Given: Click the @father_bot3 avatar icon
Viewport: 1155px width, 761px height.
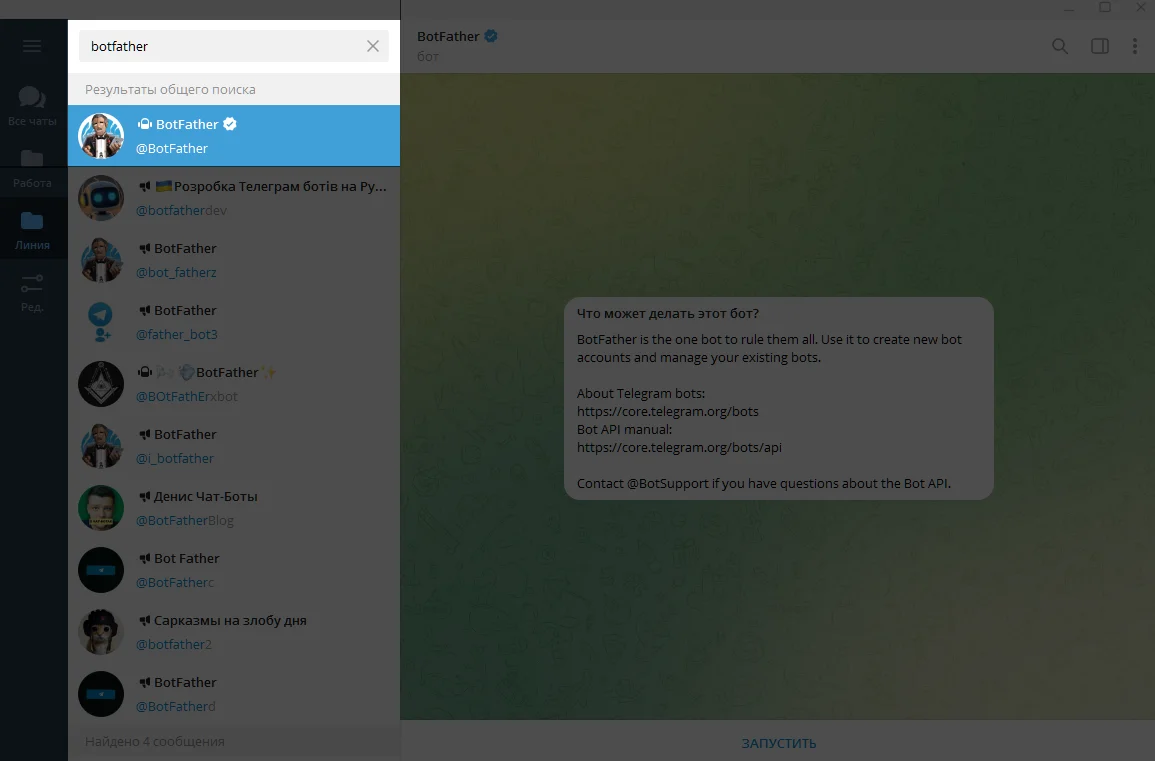Looking at the screenshot, I should click(101, 322).
